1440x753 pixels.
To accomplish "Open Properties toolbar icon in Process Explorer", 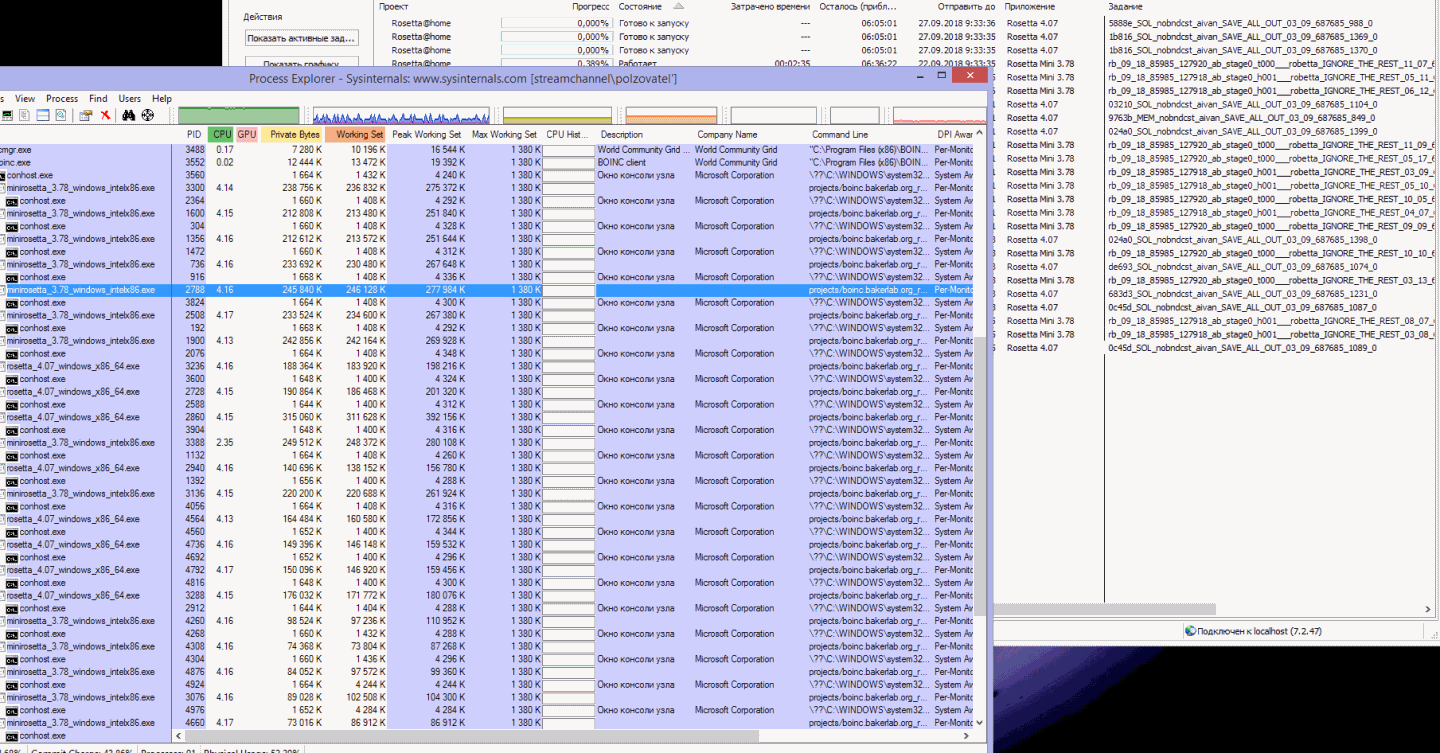I will (x=86, y=116).
